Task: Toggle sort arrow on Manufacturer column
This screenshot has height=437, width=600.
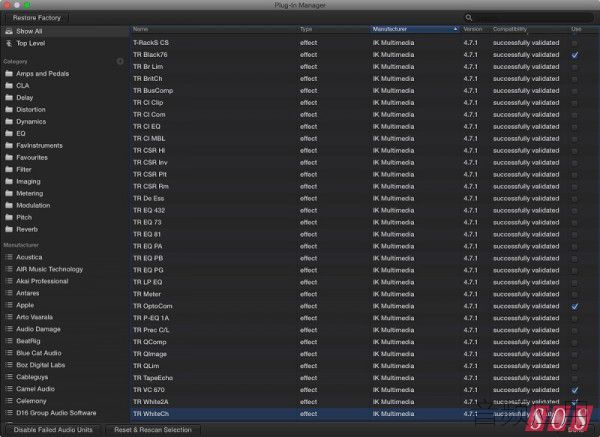Action: [455, 29]
